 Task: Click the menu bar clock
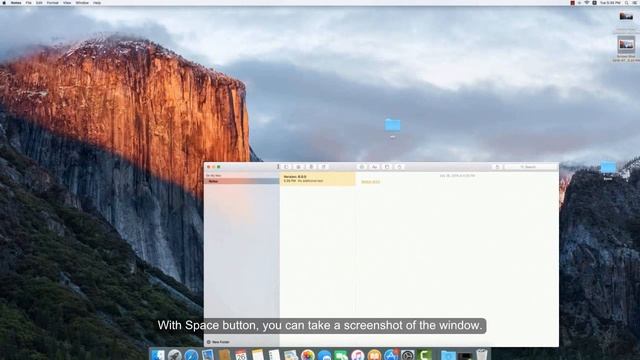click(610, 2)
